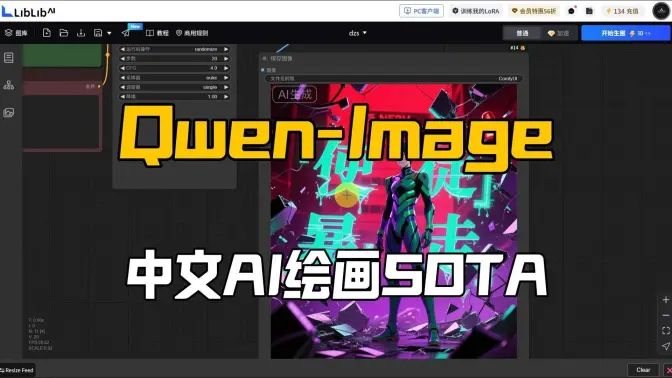Image resolution: width=672 pixels, height=378 pixels.
Task: Click the green node block
Action: [62, 56]
